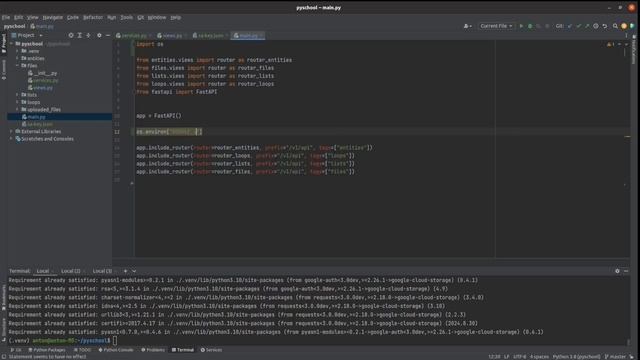The width and height of the screenshot is (640, 360).
Task: Open Git history clock icon
Action: pos(596,26)
